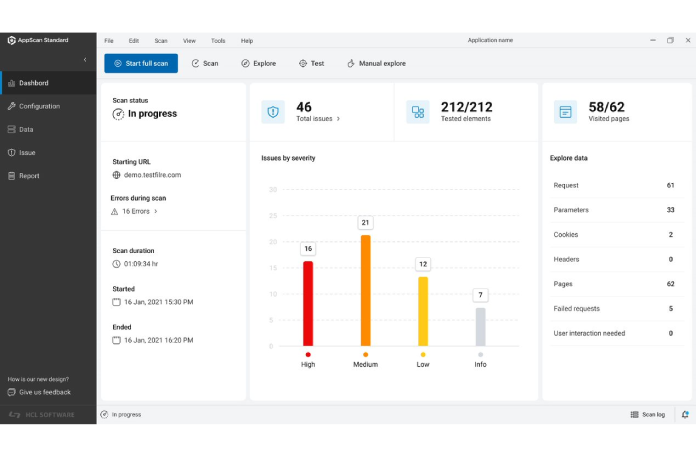This screenshot has width=696, height=456.
Task: Open the Data section in sidebar
Action: tap(26, 129)
